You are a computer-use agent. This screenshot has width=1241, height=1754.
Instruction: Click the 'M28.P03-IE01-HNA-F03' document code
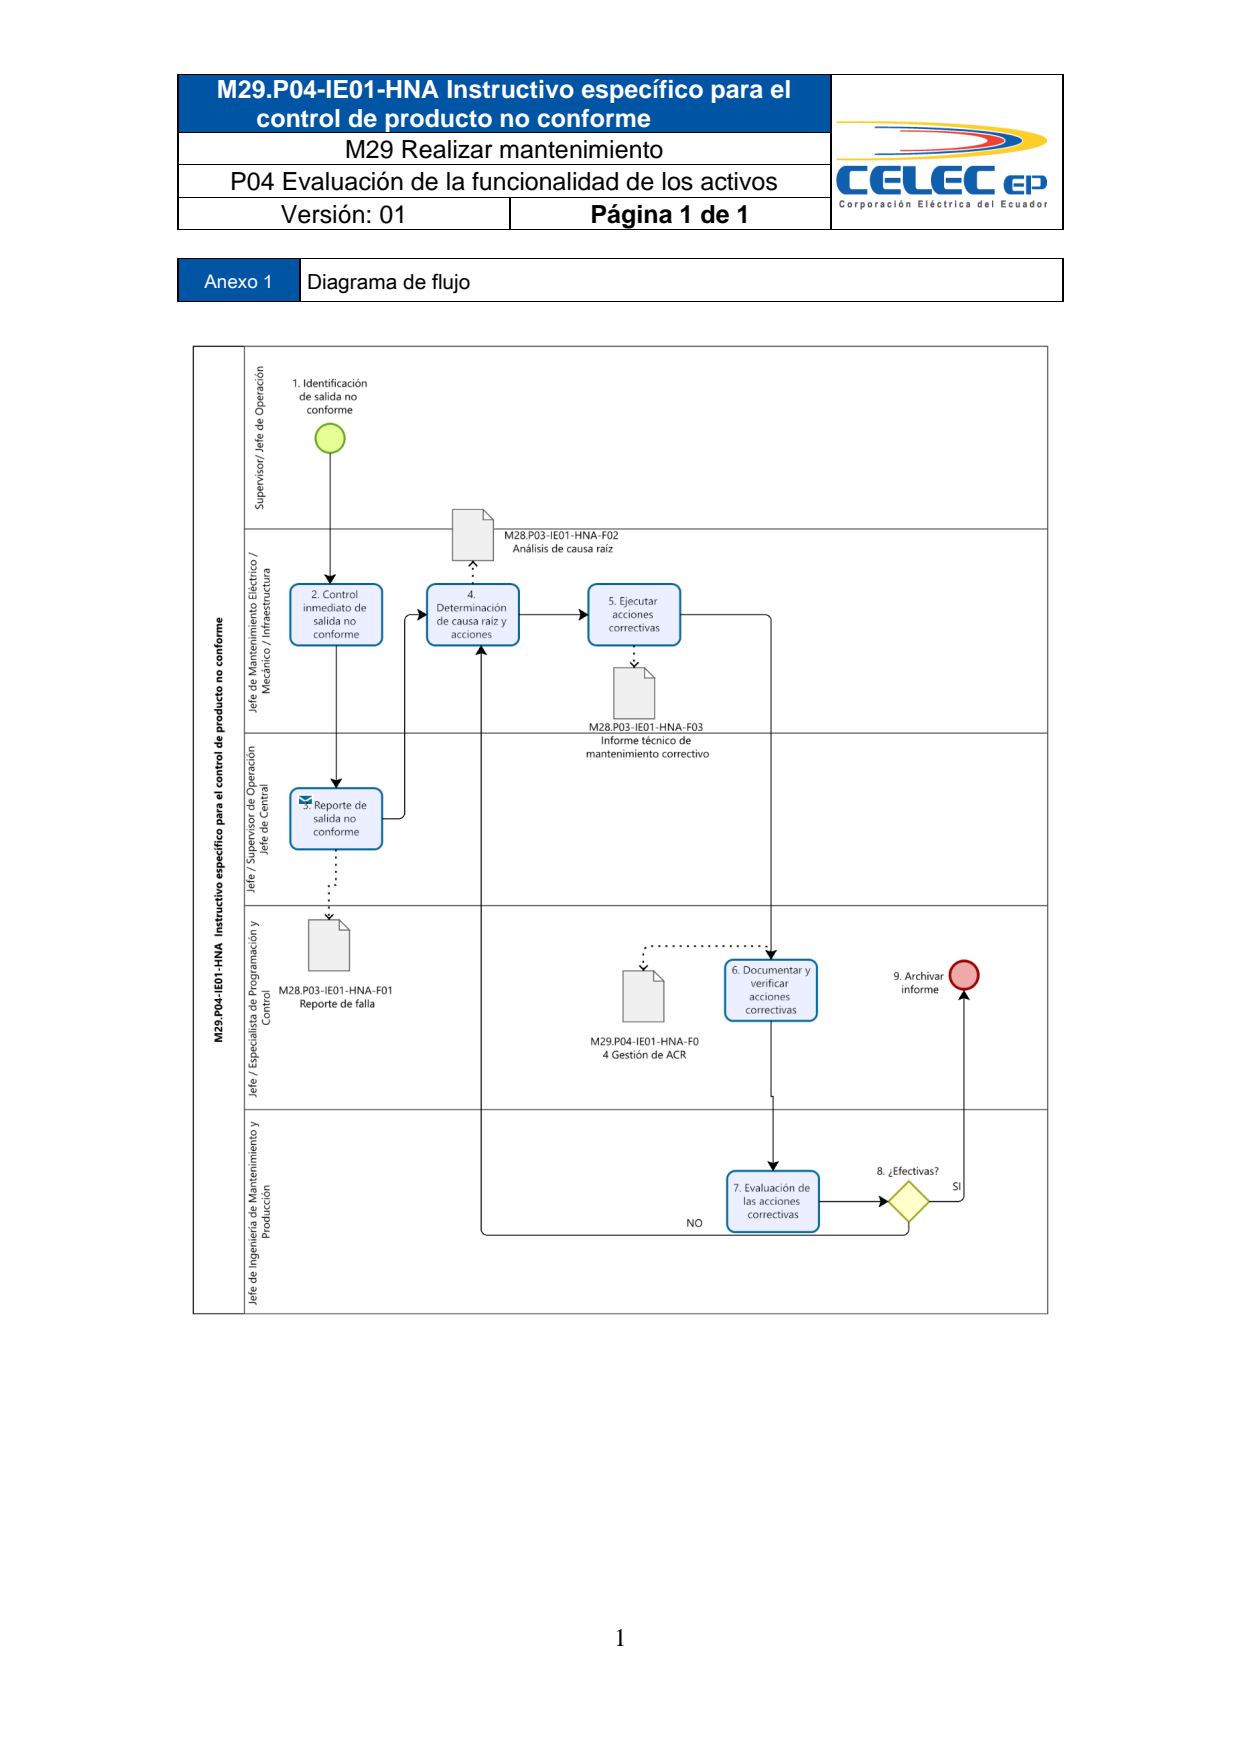(646, 727)
